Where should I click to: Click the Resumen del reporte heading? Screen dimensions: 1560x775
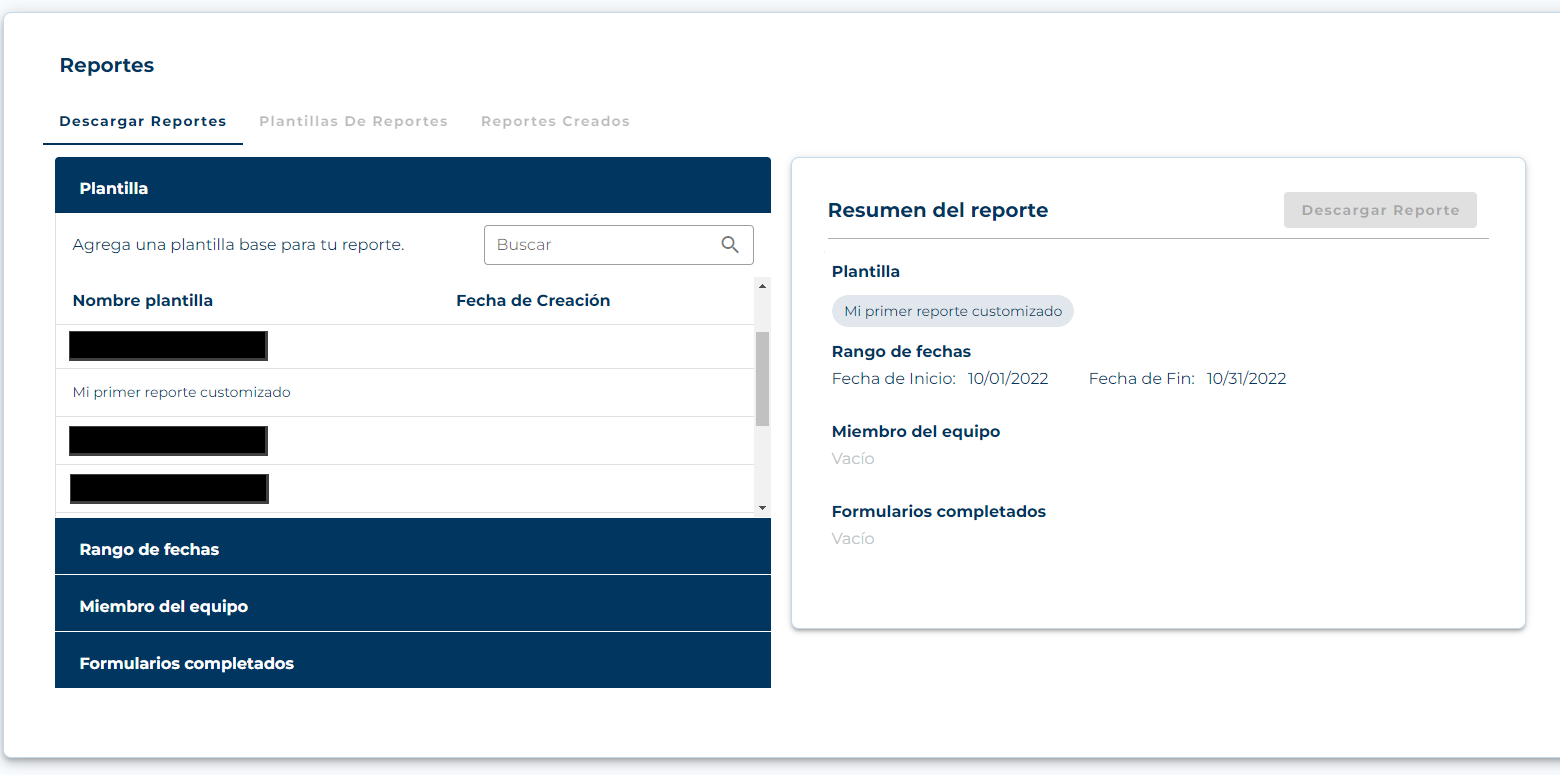click(938, 210)
